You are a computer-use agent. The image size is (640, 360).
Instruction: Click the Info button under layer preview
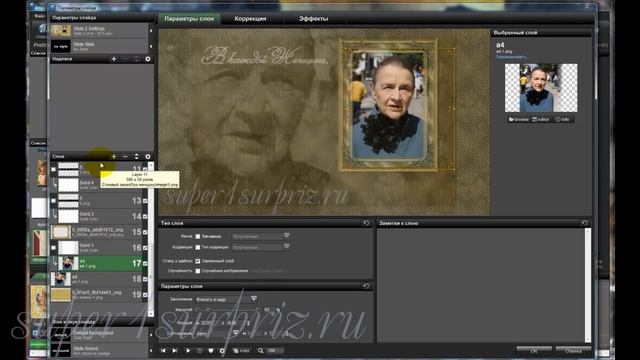pos(563,119)
